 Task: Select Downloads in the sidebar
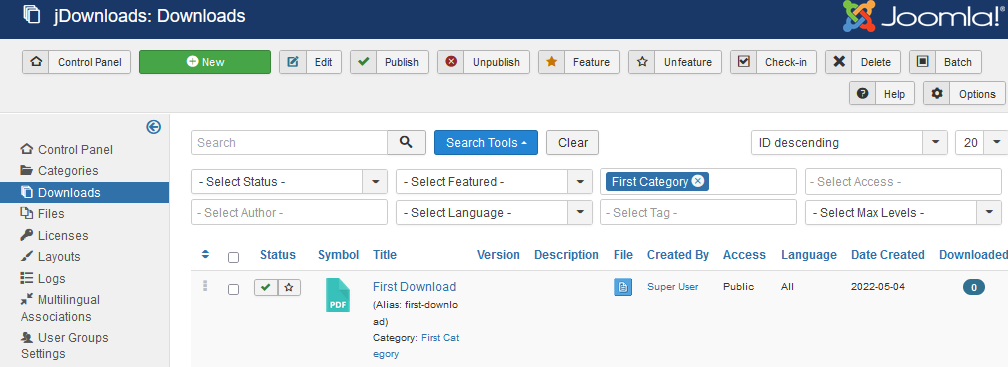[x=85, y=192]
